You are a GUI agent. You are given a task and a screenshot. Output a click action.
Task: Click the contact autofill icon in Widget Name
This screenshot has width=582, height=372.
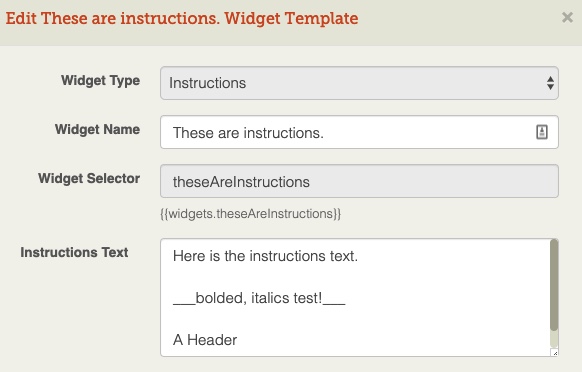coord(542,132)
